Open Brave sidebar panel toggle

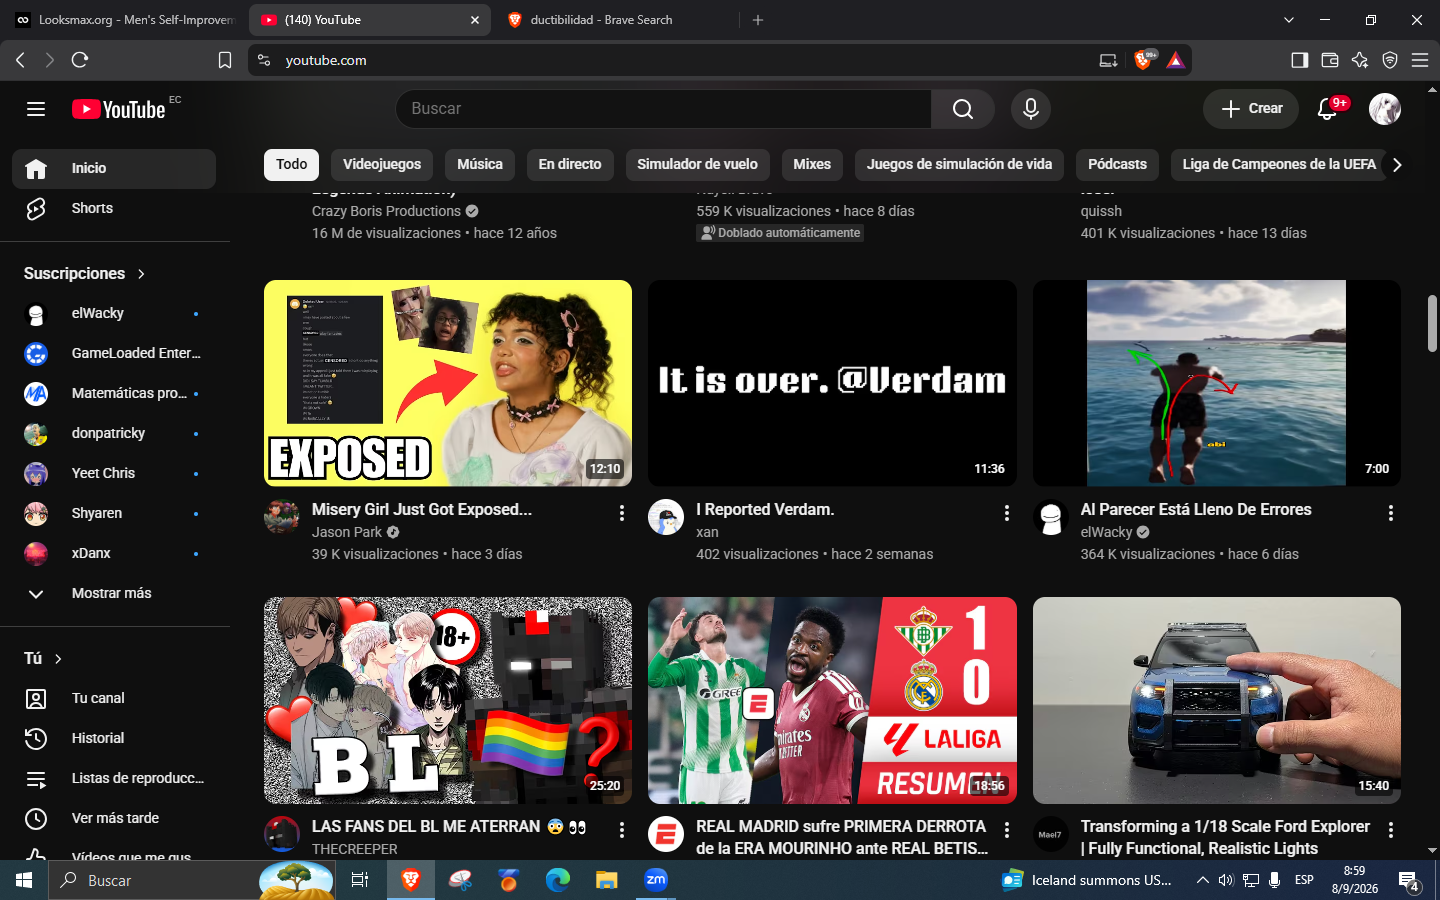(x=1300, y=60)
